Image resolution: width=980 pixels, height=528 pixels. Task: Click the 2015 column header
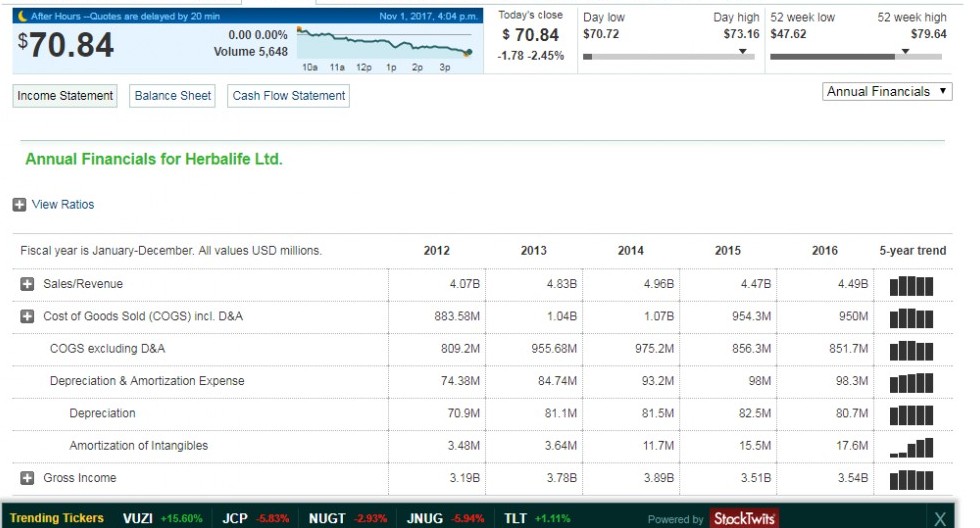[x=728, y=251]
